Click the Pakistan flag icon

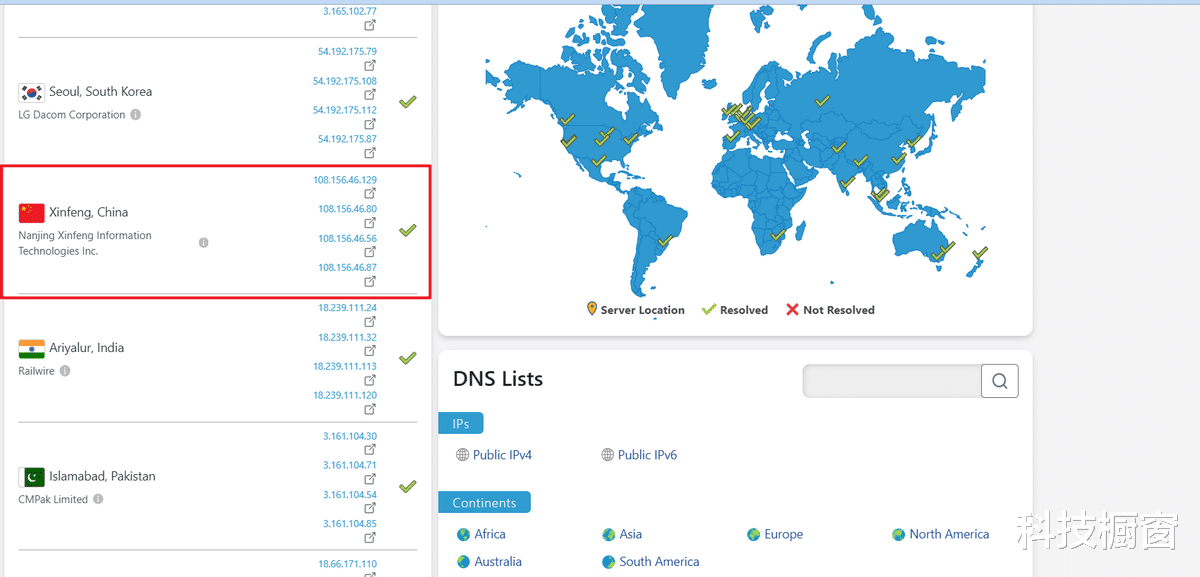point(31,477)
